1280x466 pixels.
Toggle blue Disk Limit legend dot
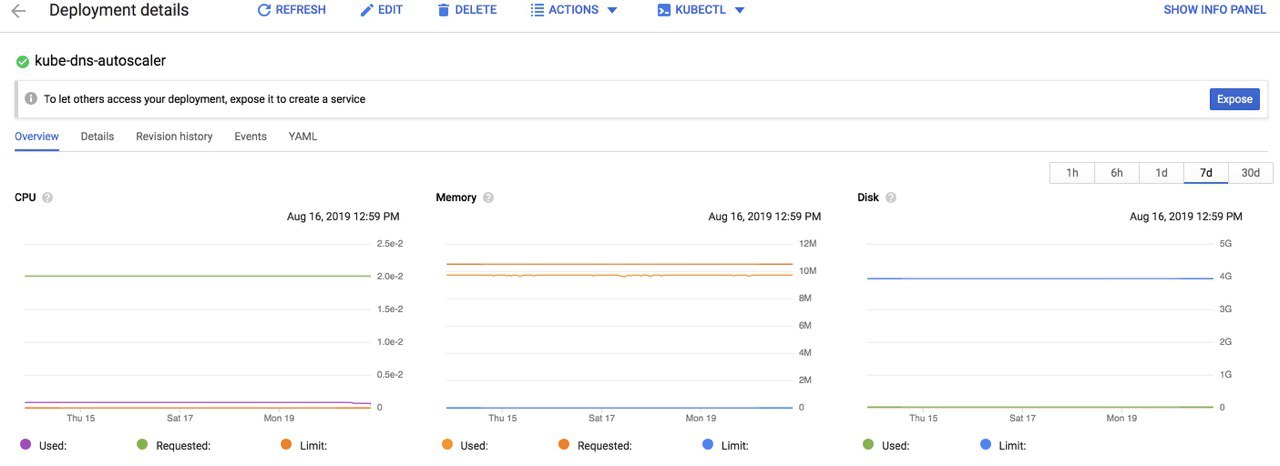coord(986,444)
